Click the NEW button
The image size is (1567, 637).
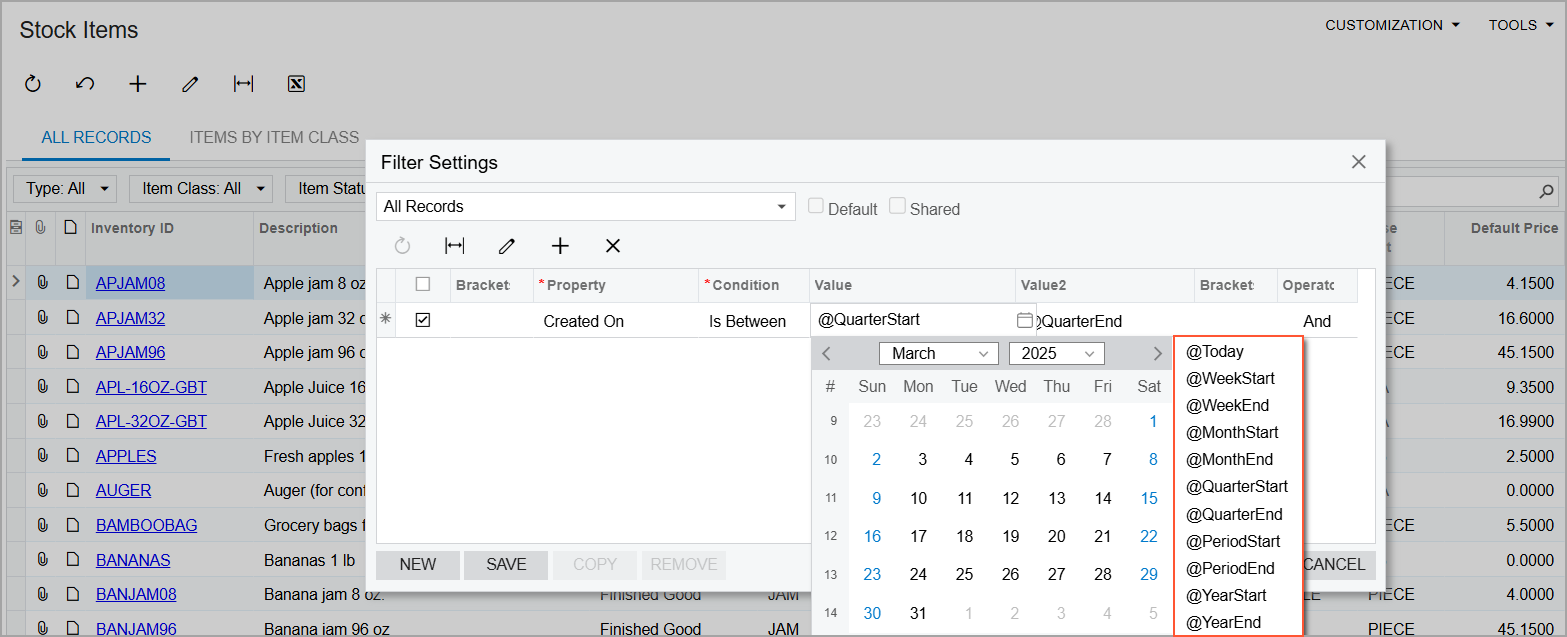coord(418,565)
